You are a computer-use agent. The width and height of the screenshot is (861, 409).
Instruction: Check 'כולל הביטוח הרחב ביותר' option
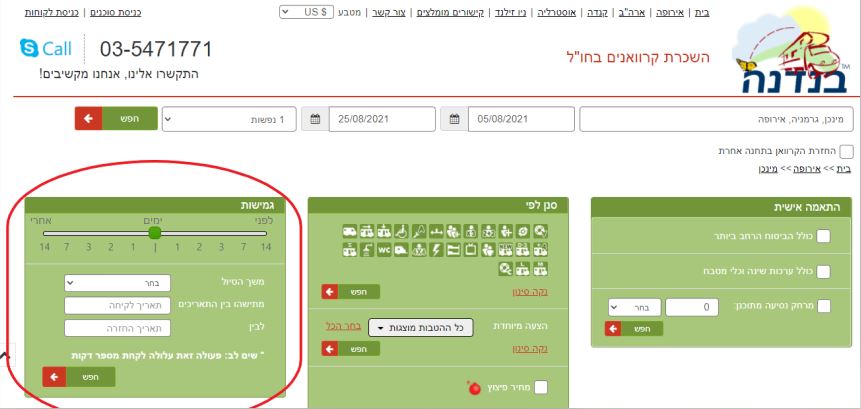[823, 236]
